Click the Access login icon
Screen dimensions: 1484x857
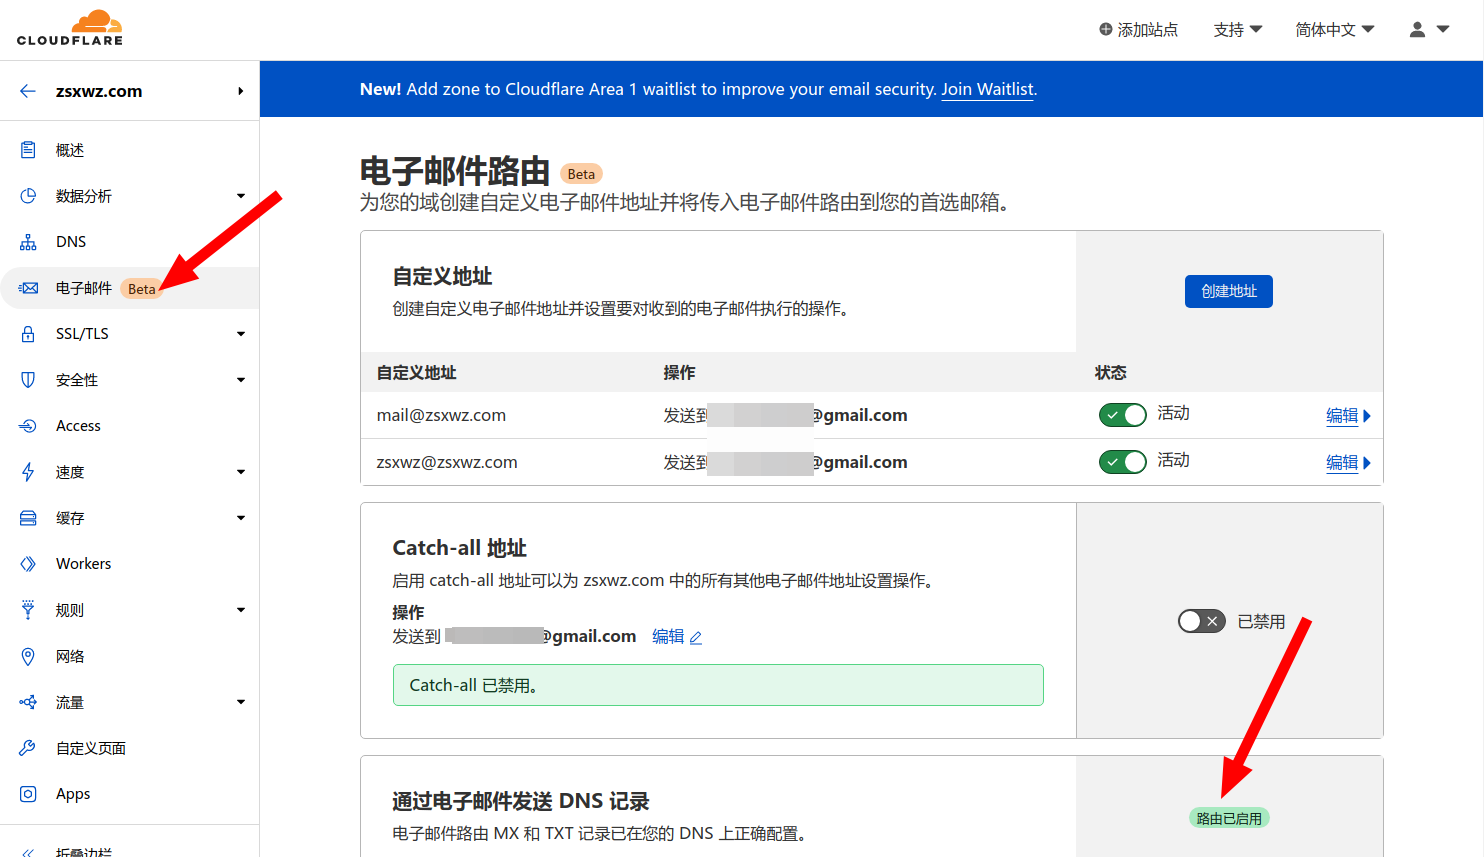28,426
